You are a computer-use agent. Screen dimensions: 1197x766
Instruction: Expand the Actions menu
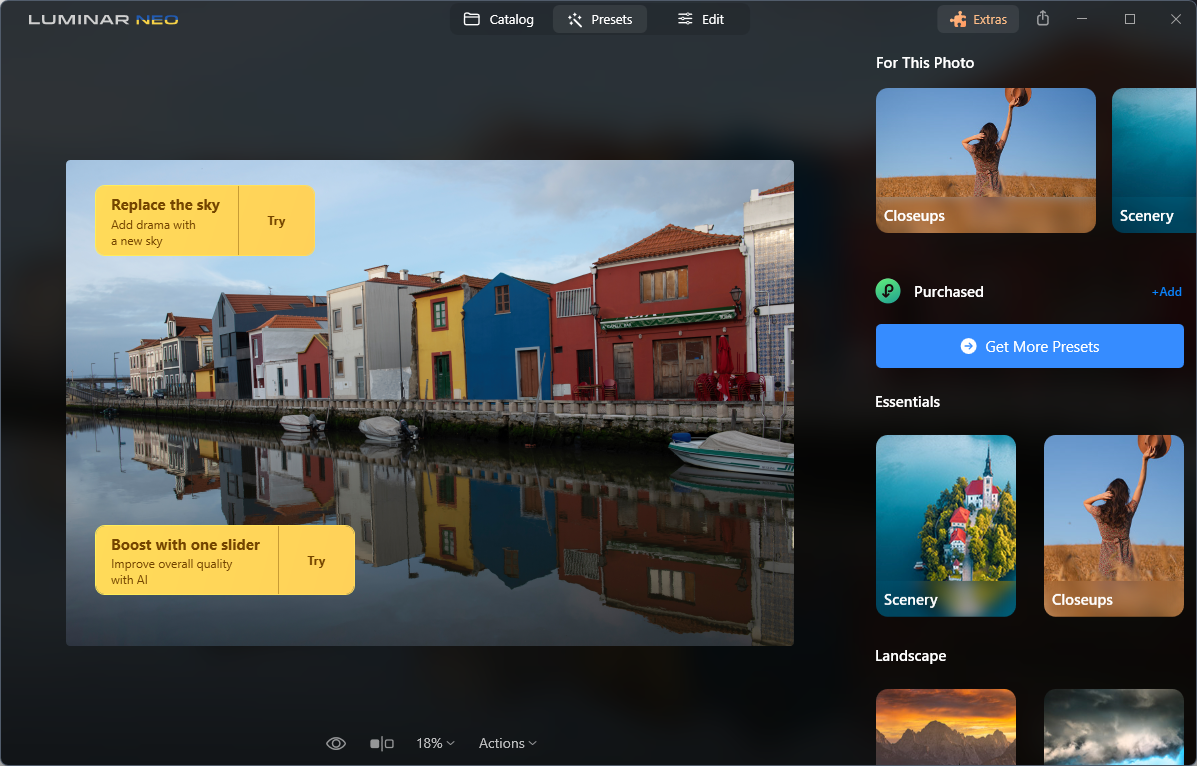(508, 743)
